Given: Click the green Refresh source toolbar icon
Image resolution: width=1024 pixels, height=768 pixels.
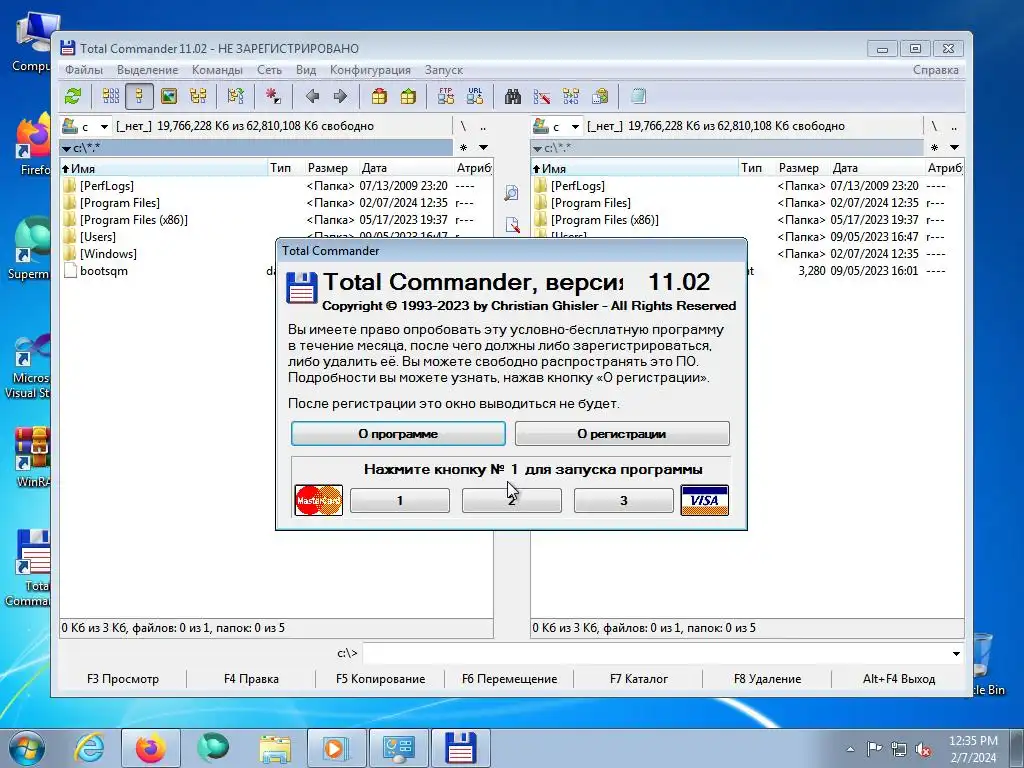Looking at the screenshot, I should click(73, 97).
